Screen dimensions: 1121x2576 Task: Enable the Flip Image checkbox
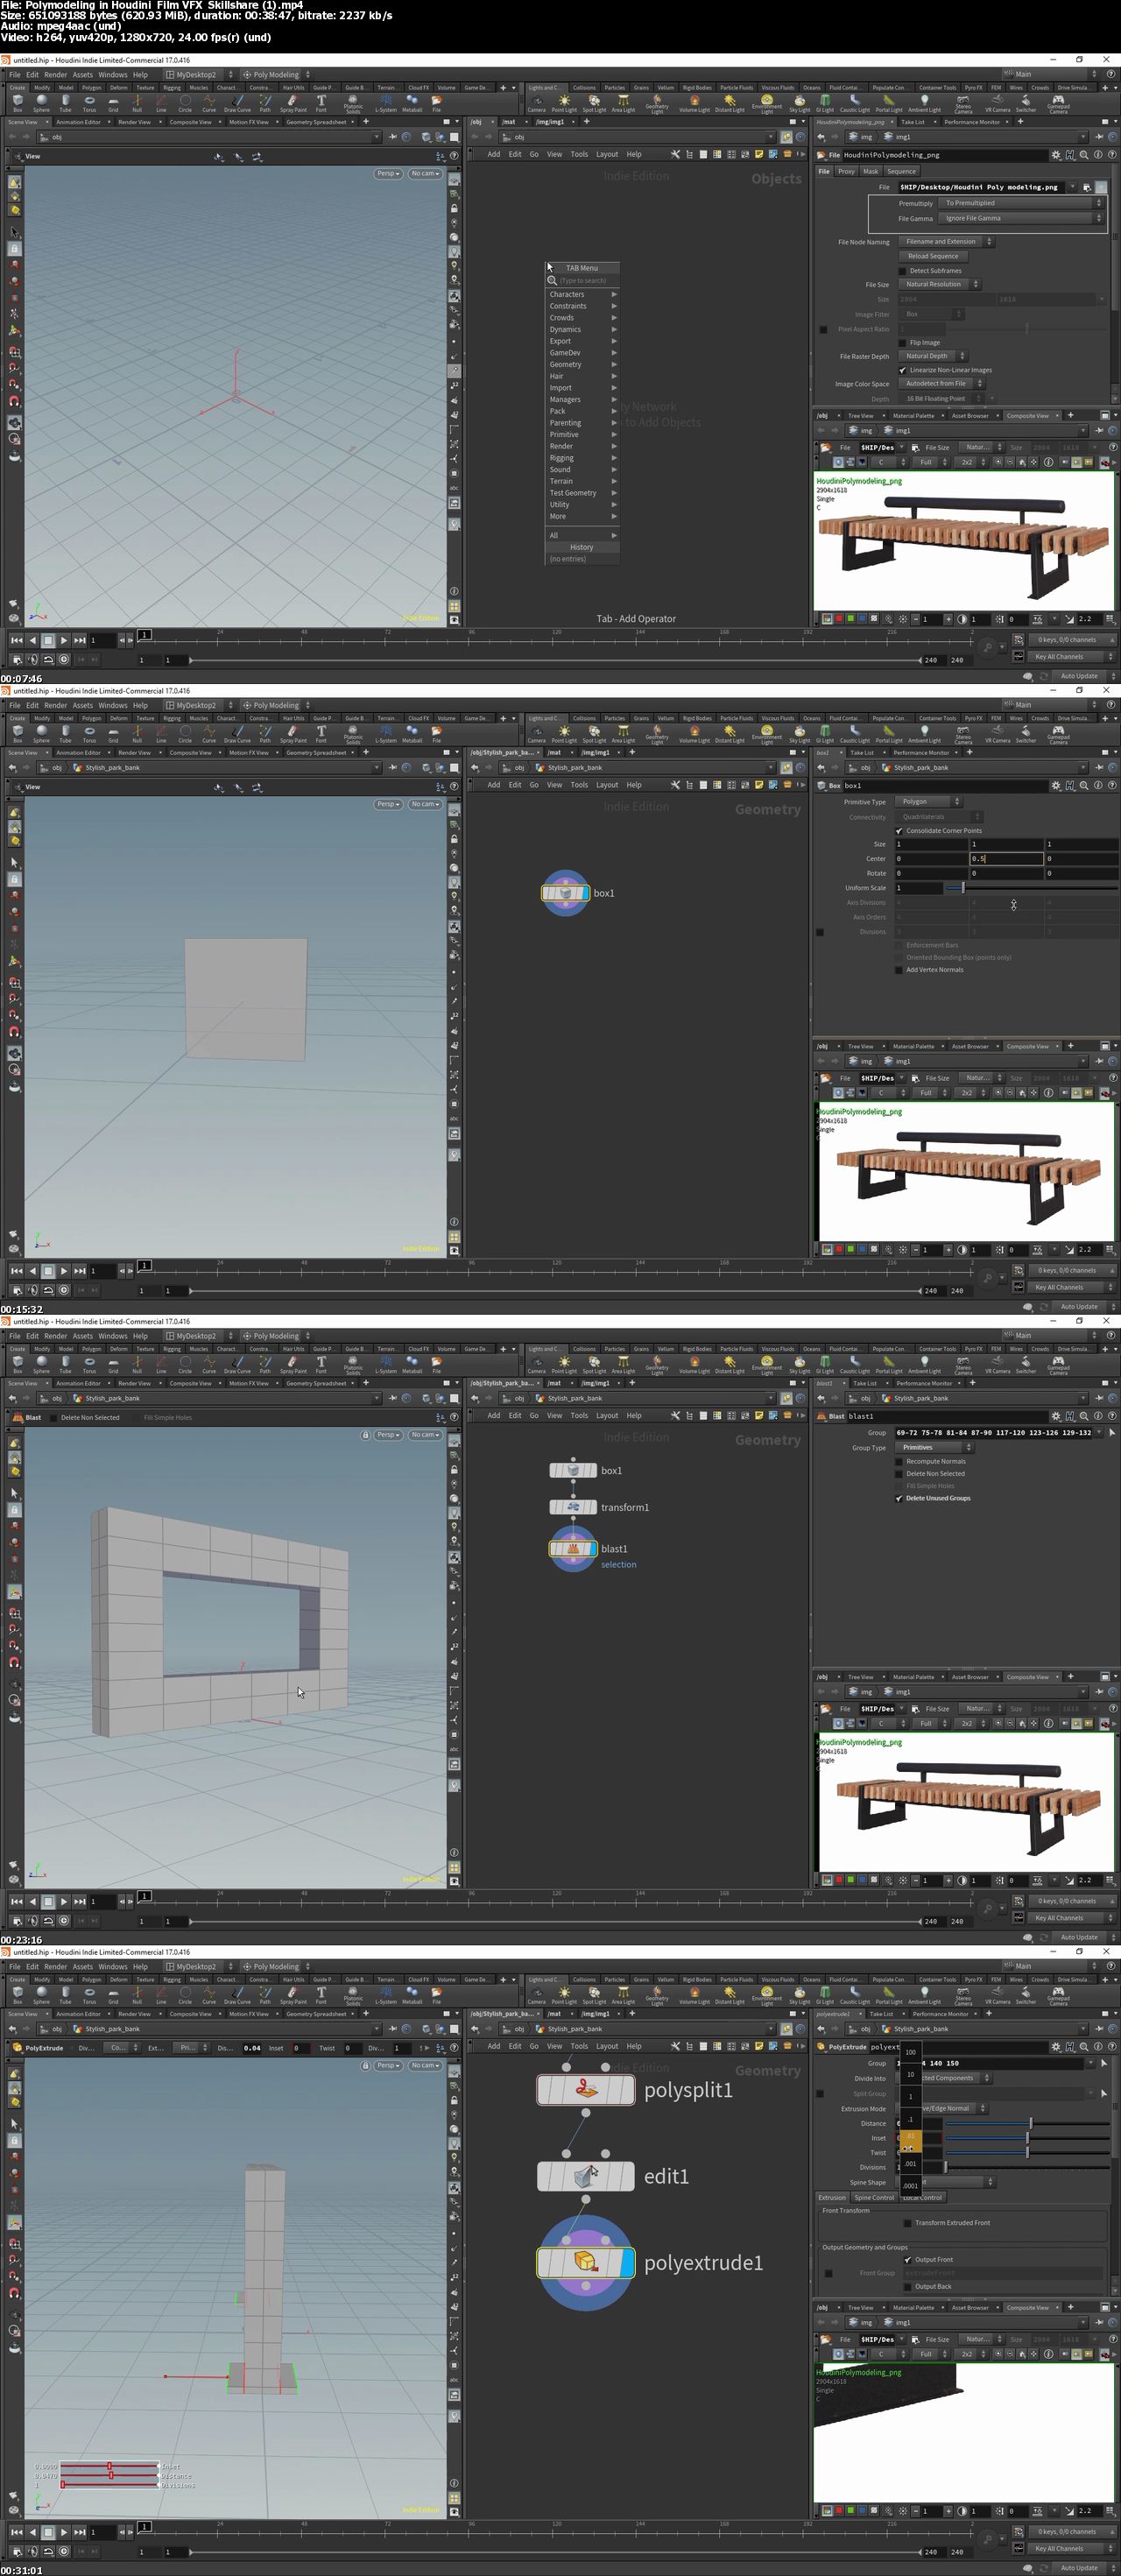tap(902, 342)
